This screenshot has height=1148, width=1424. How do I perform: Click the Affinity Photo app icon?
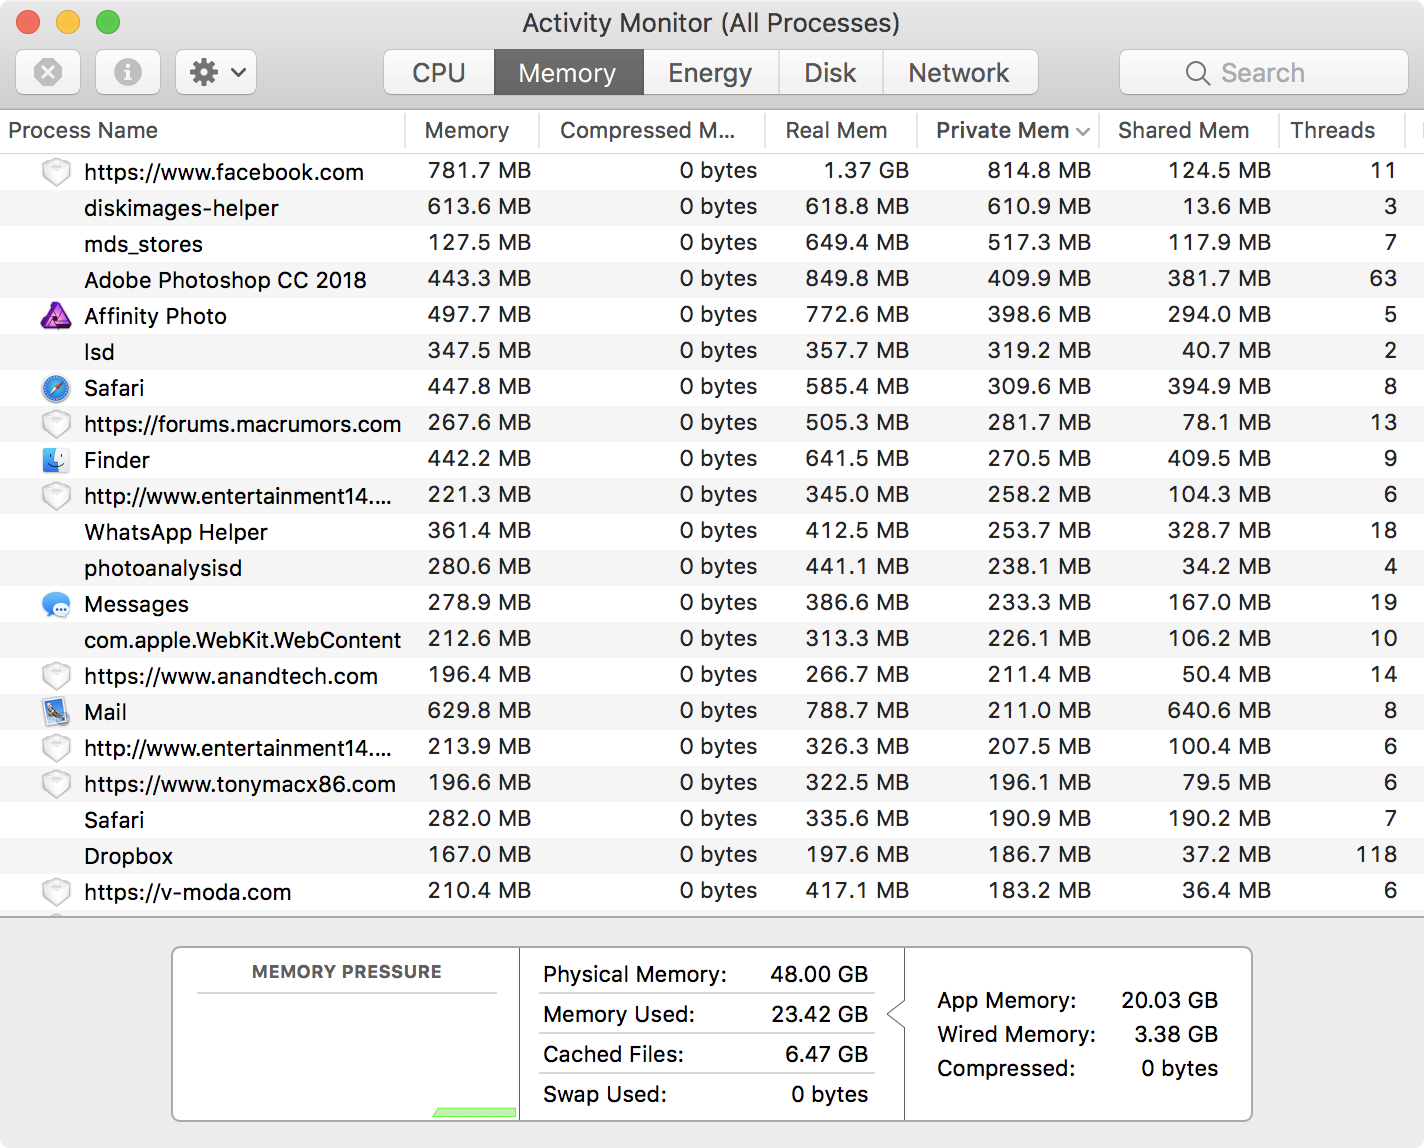click(56, 316)
